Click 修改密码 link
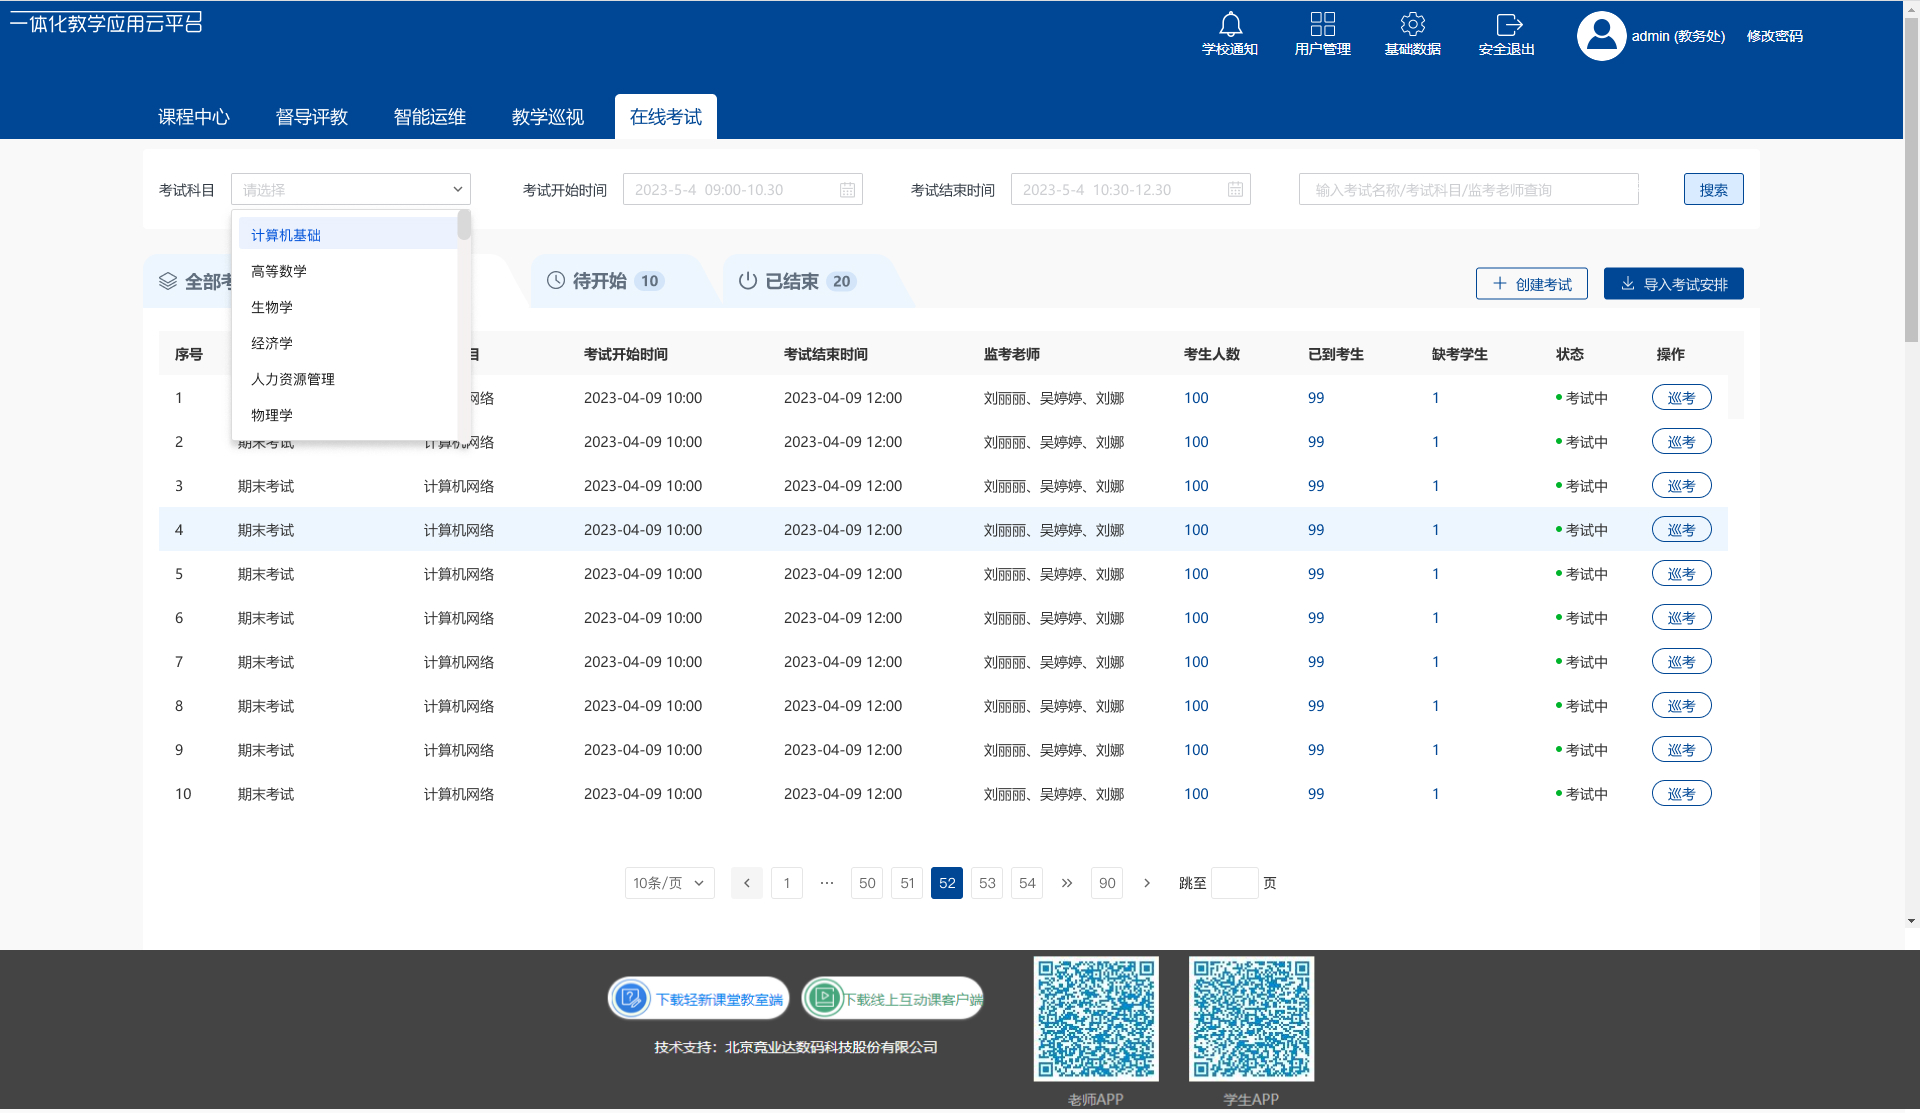Image resolution: width=1920 pixels, height=1113 pixels. 1775,36
